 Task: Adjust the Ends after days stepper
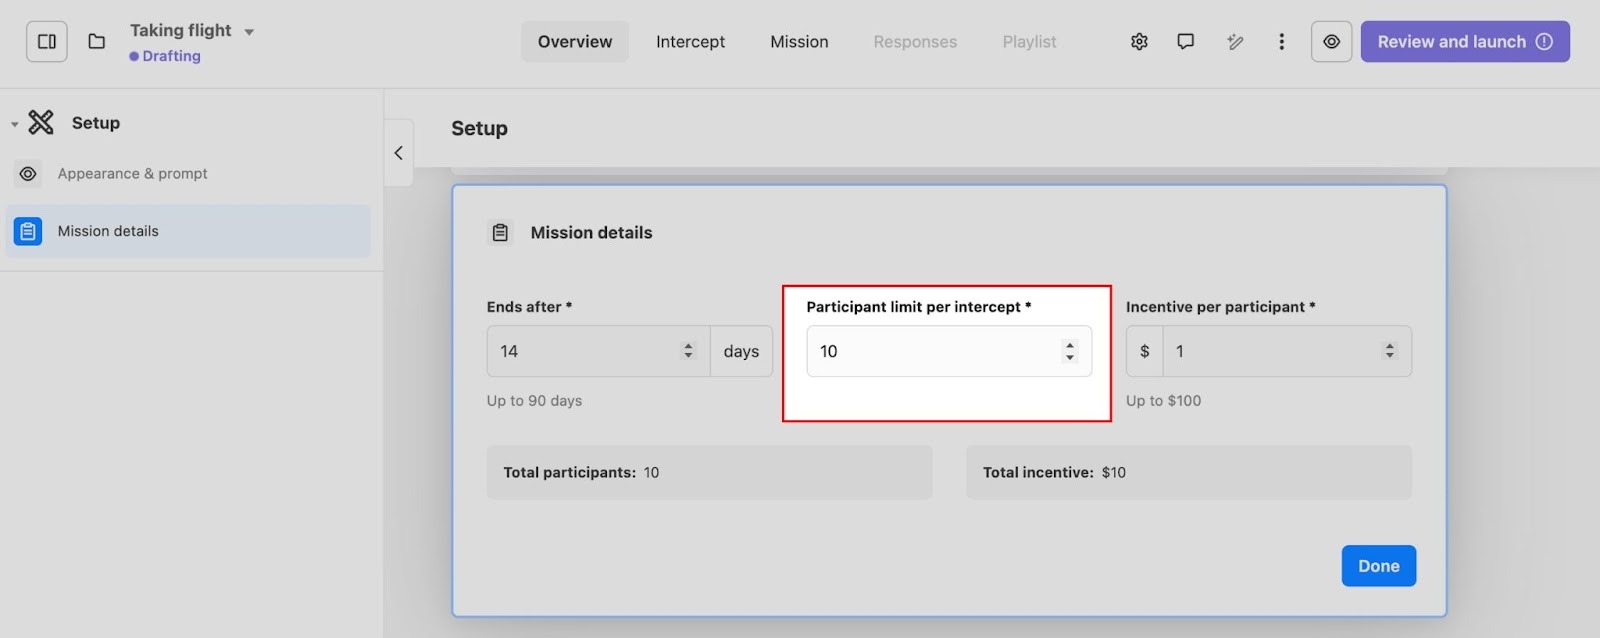pos(688,351)
